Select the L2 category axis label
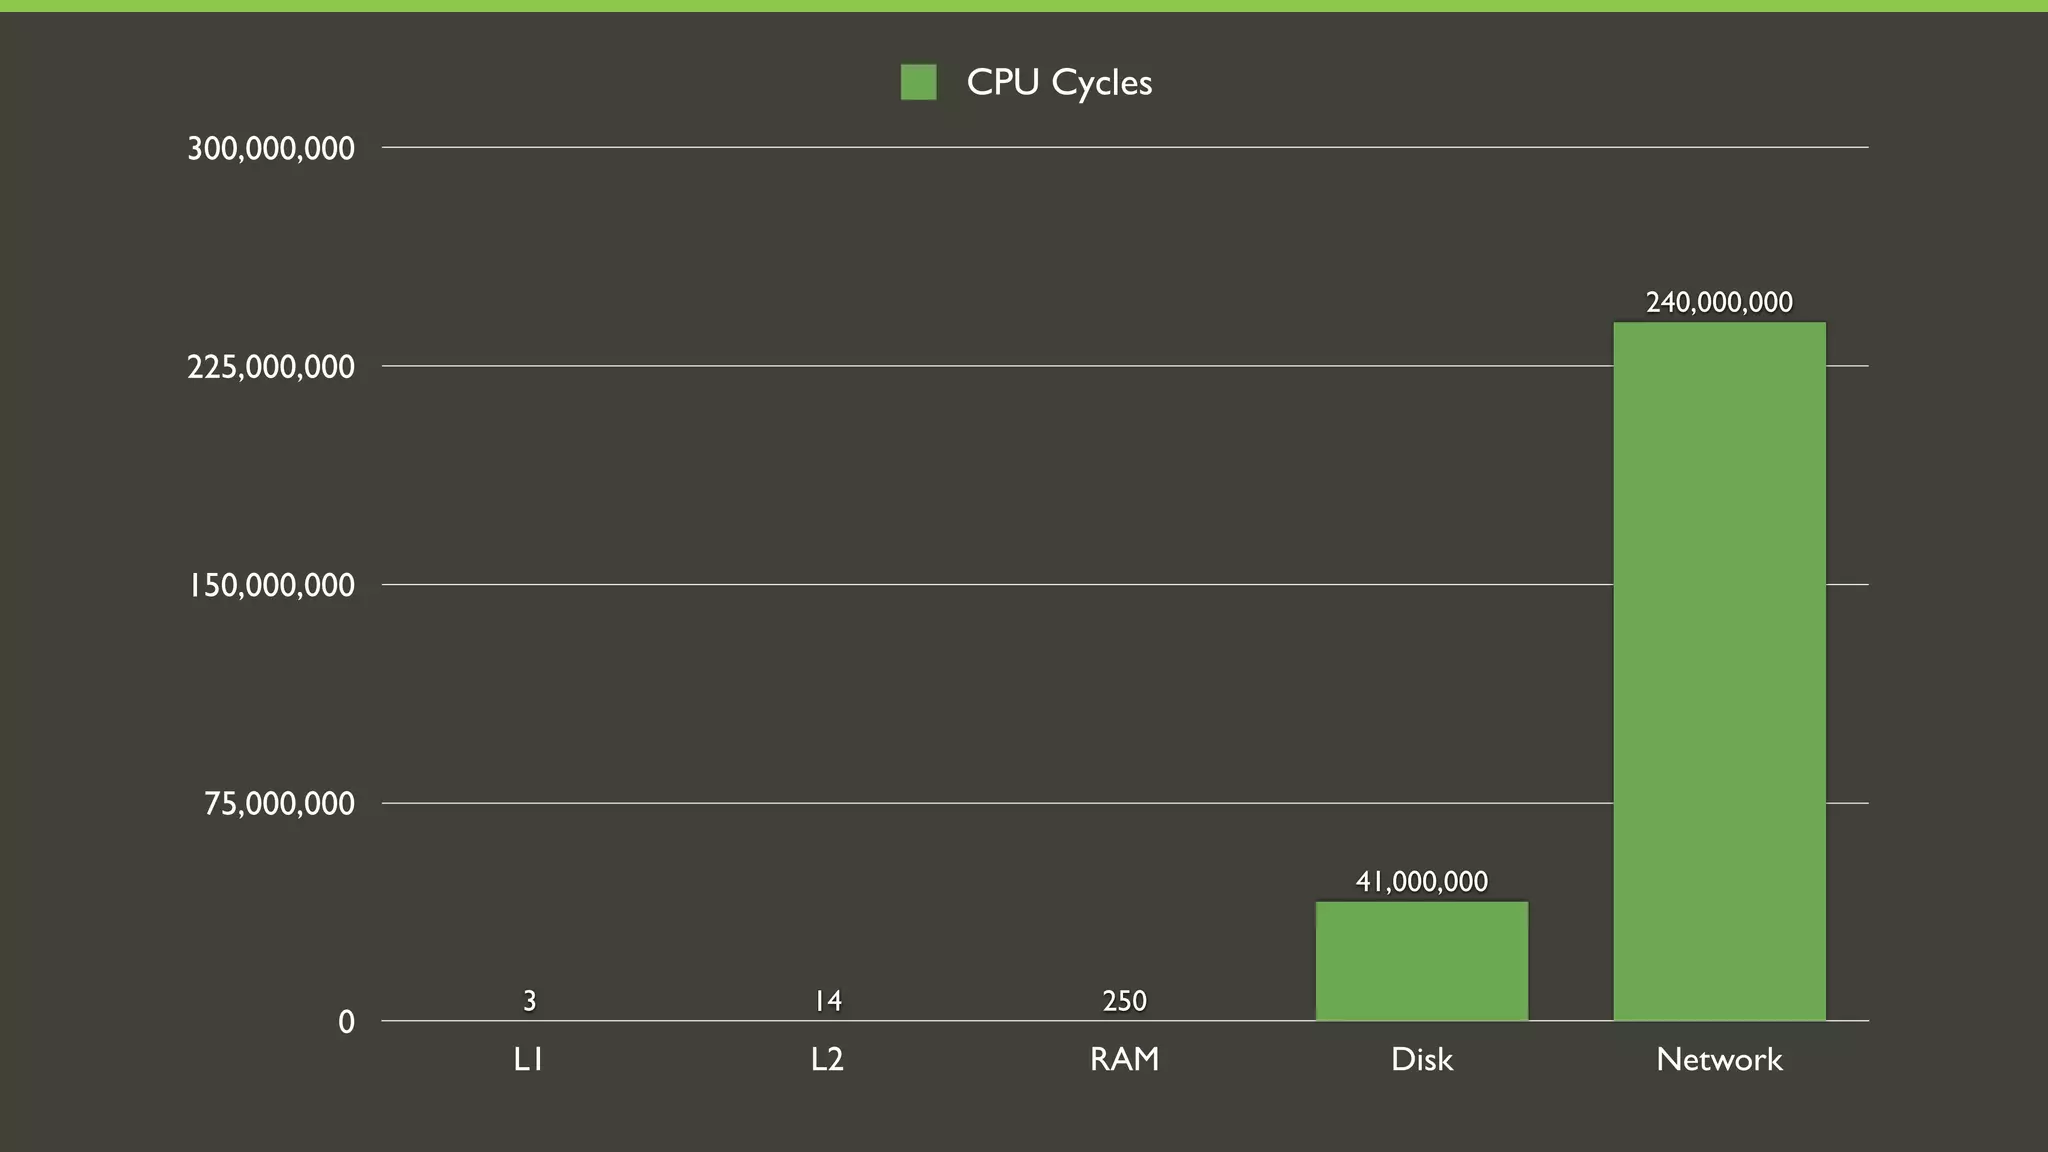Viewport: 2048px width, 1152px height. pos(827,1059)
